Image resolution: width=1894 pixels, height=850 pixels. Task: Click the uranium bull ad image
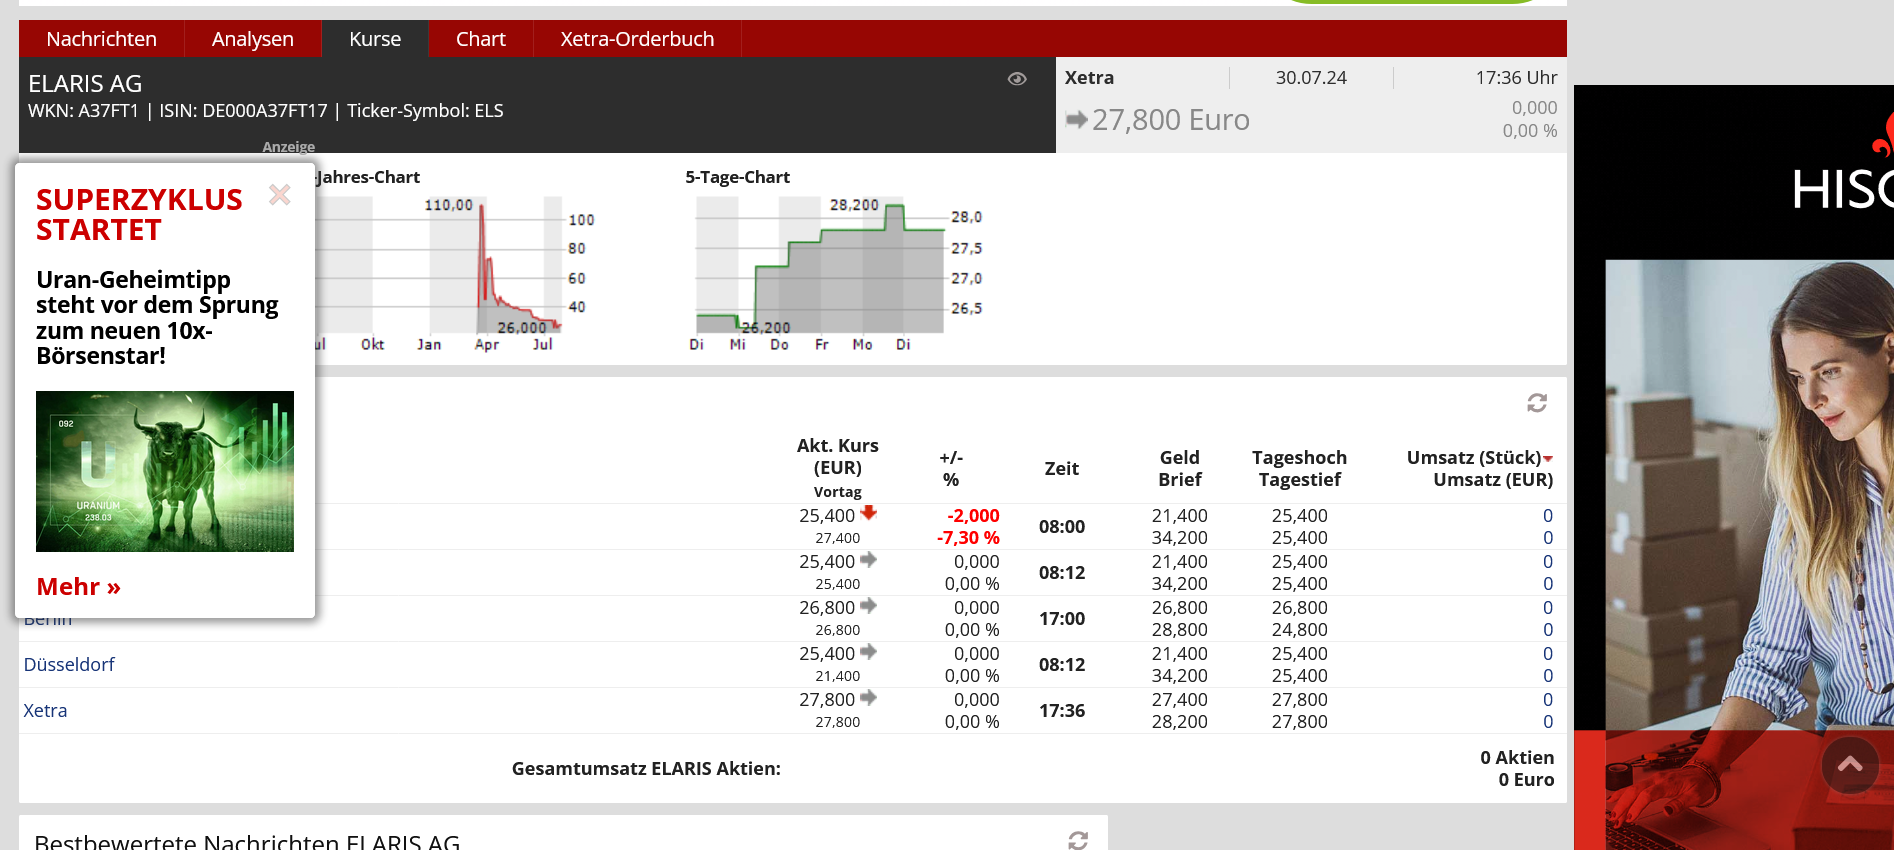(165, 471)
